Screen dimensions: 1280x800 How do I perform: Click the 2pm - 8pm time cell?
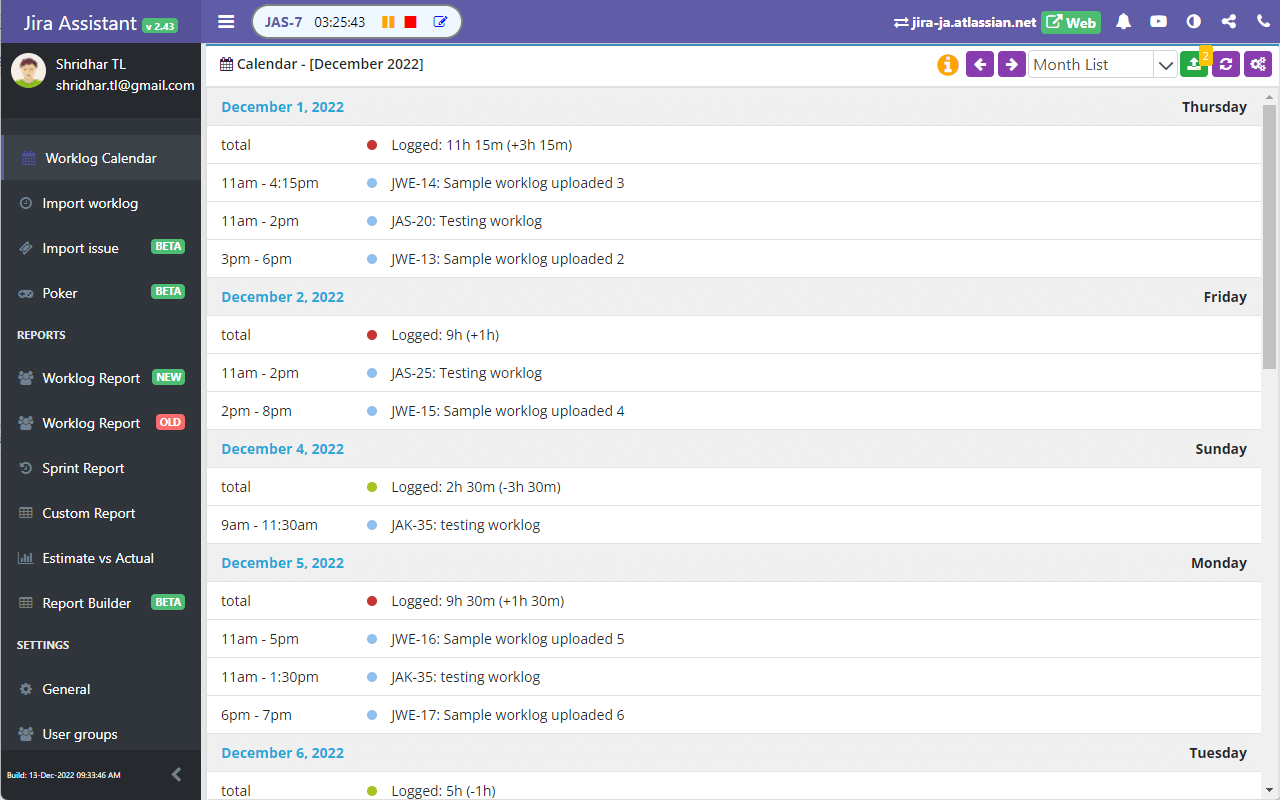point(256,411)
